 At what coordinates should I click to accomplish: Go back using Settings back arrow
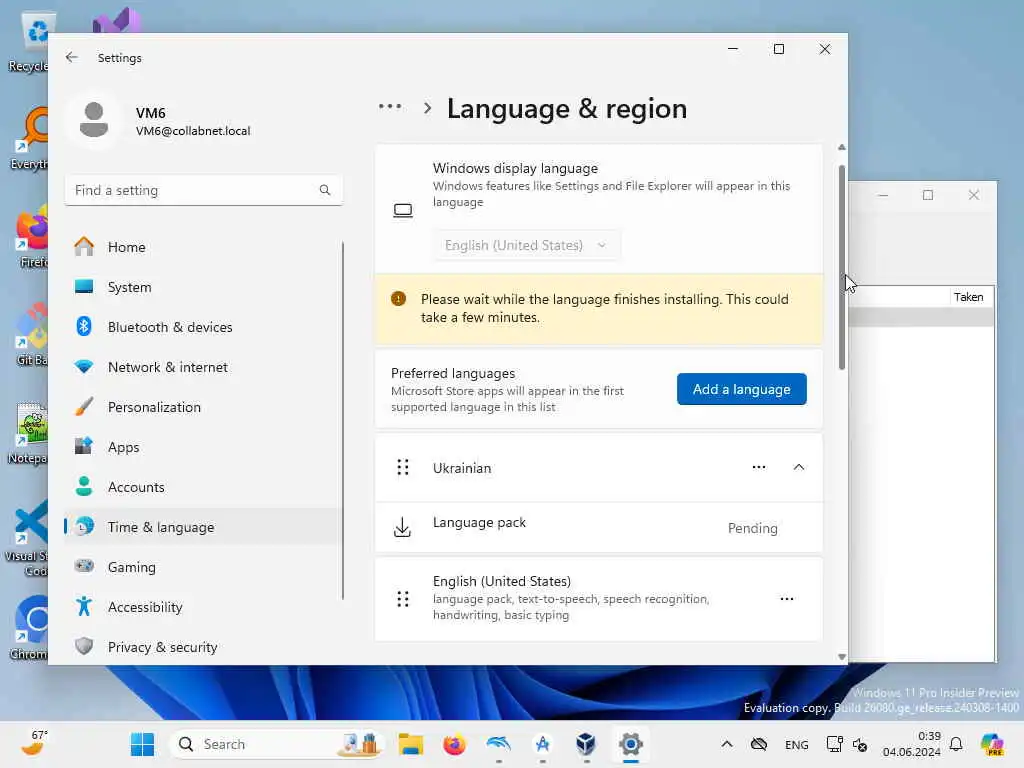pyautogui.click(x=72, y=57)
